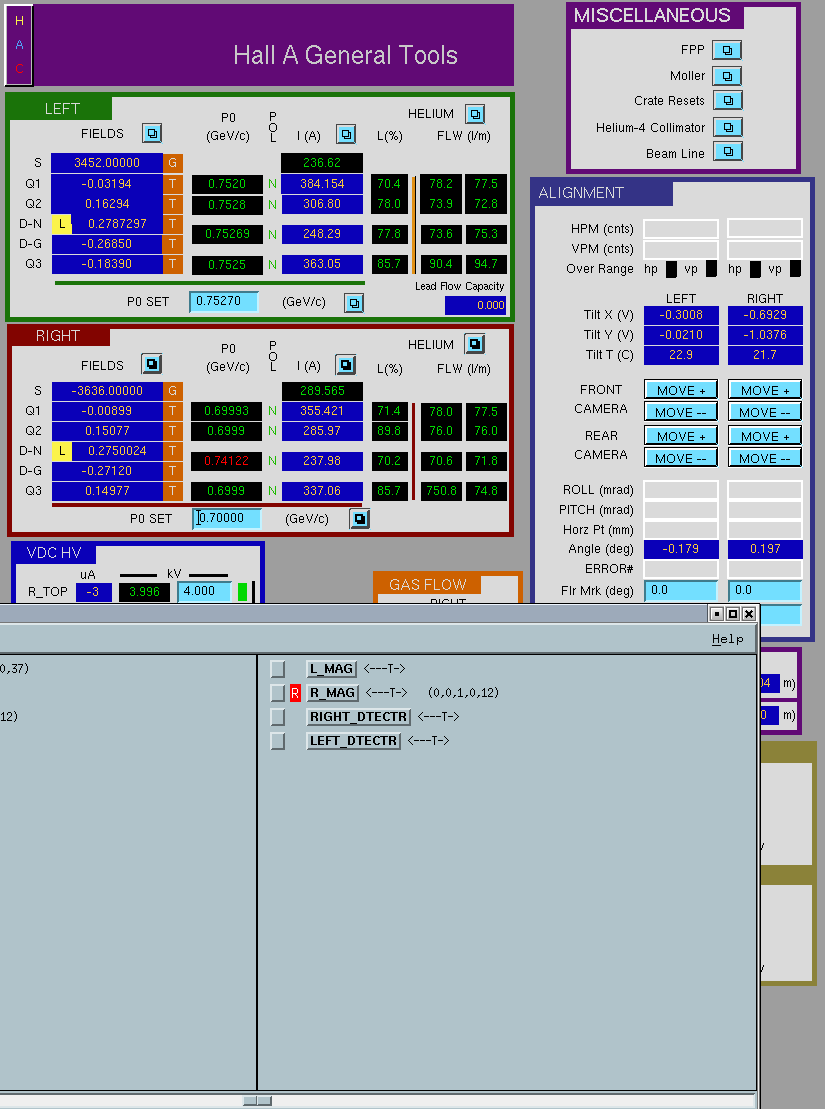The image size is (825, 1109).
Task: Click LEFT Tilt X value -0.3008
Action: pos(681,315)
